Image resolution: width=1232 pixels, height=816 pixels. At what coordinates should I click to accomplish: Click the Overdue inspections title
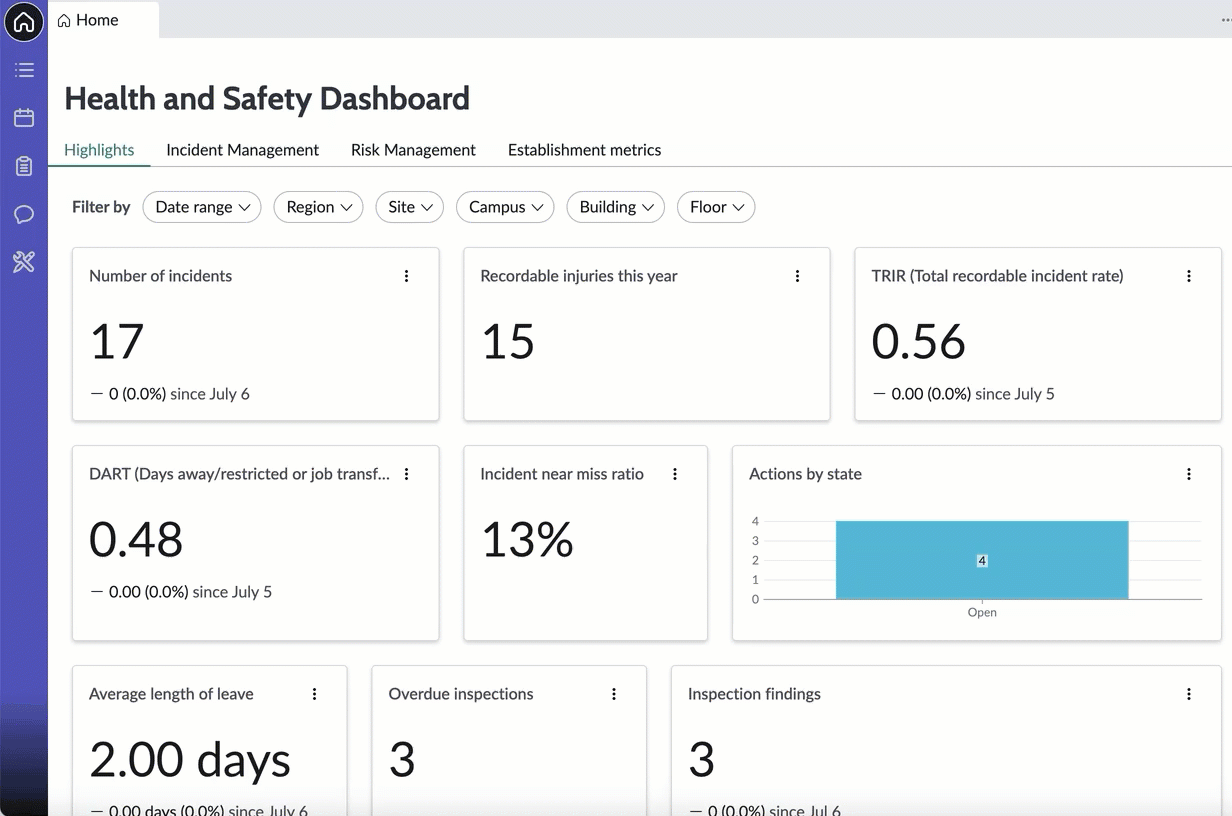(461, 694)
